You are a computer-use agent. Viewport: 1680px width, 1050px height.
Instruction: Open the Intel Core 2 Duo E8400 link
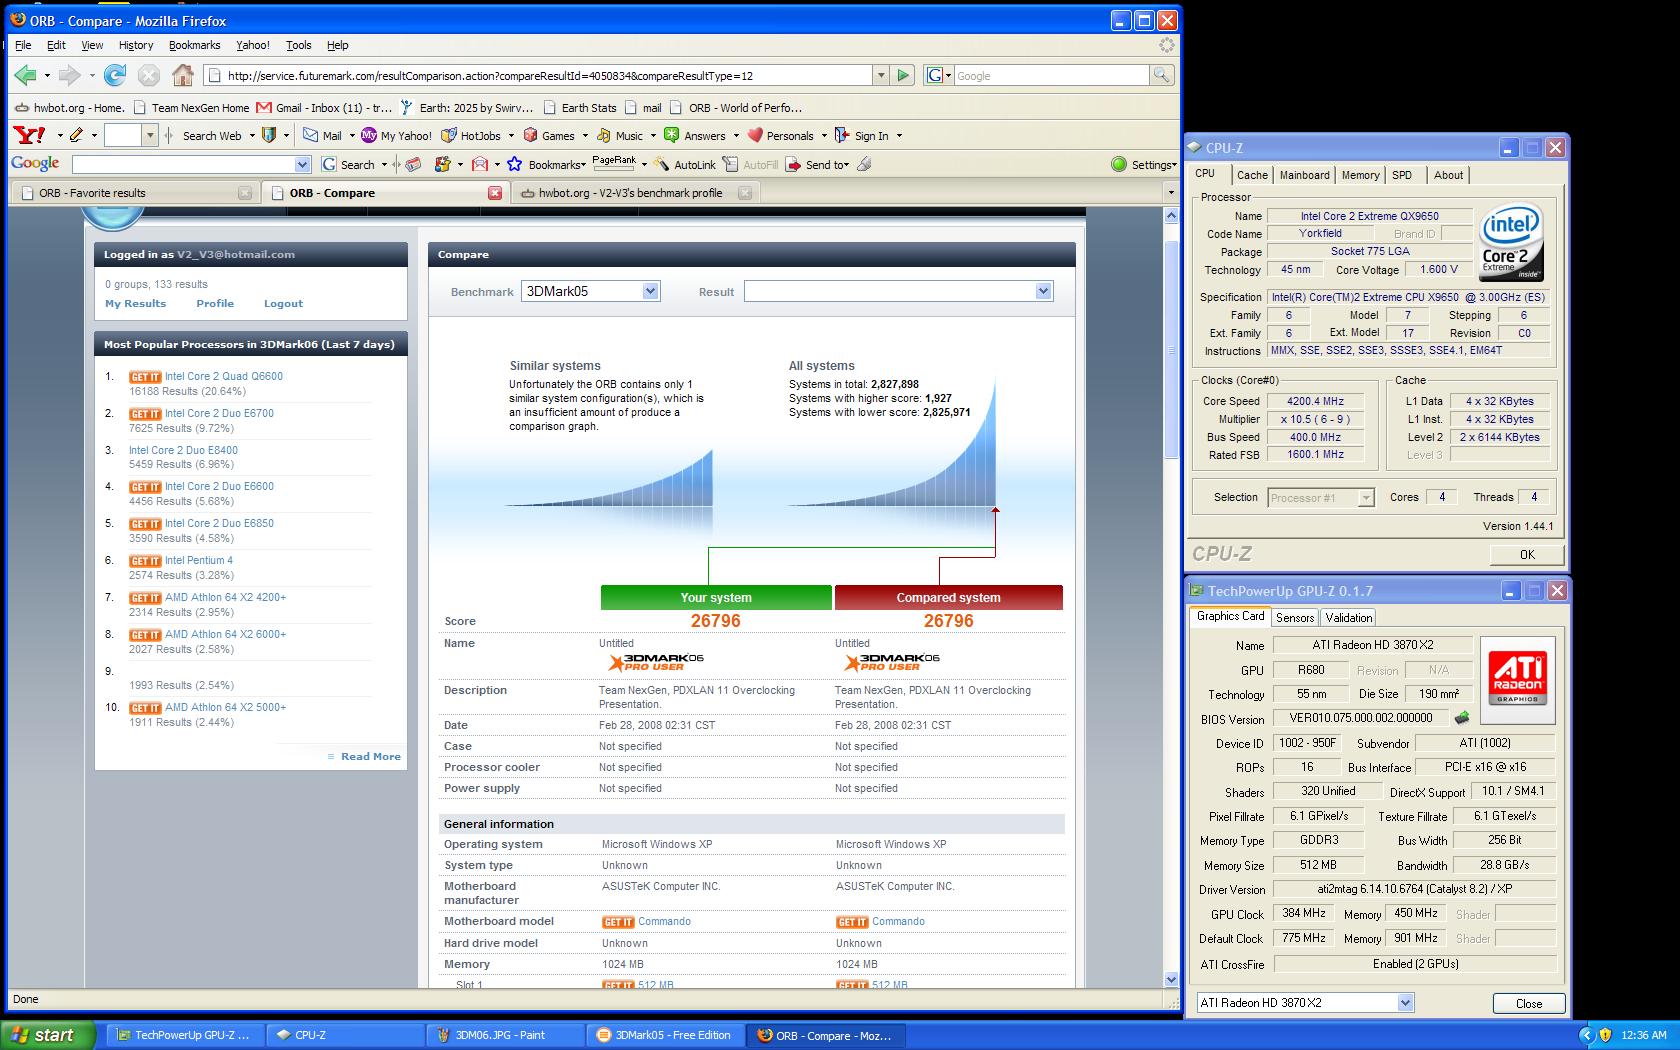[x=183, y=450]
